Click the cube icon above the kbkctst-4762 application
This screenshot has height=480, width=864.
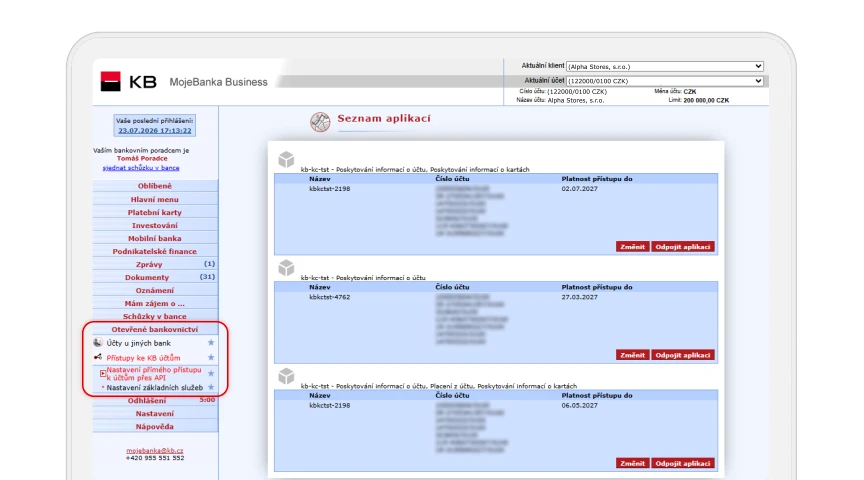click(286, 268)
